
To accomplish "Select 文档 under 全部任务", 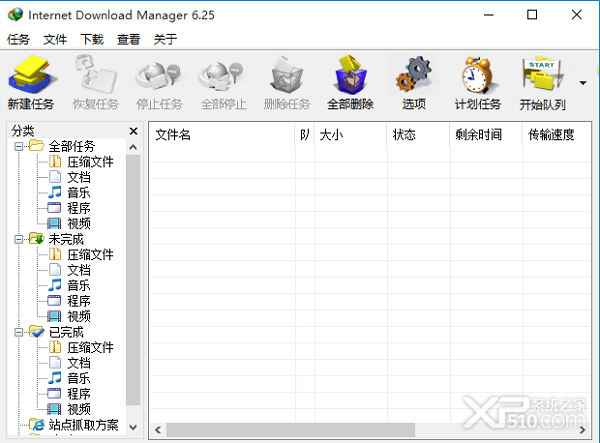I will [79, 177].
